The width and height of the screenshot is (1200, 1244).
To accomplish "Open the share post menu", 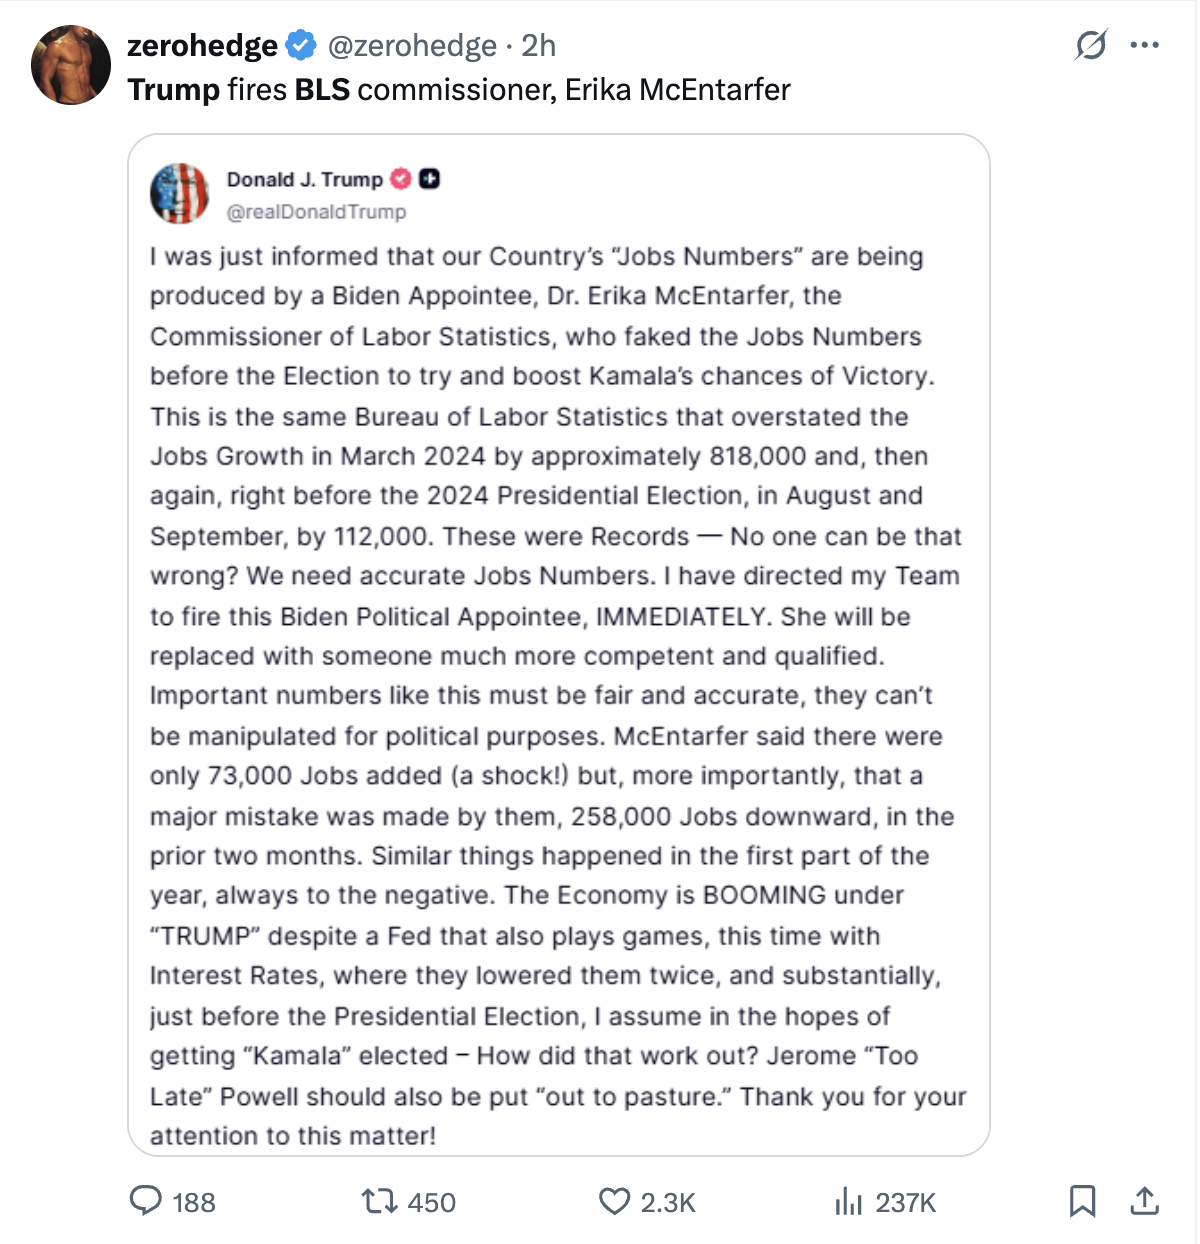I will (x=1144, y=1200).
